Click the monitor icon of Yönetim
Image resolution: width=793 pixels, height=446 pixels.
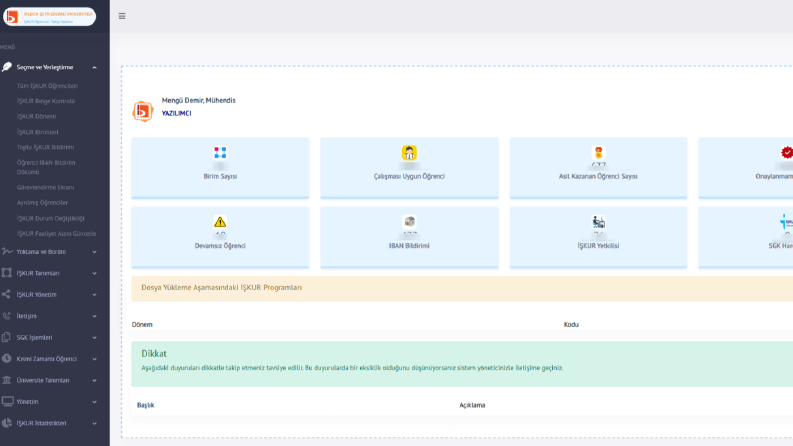(8, 402)
